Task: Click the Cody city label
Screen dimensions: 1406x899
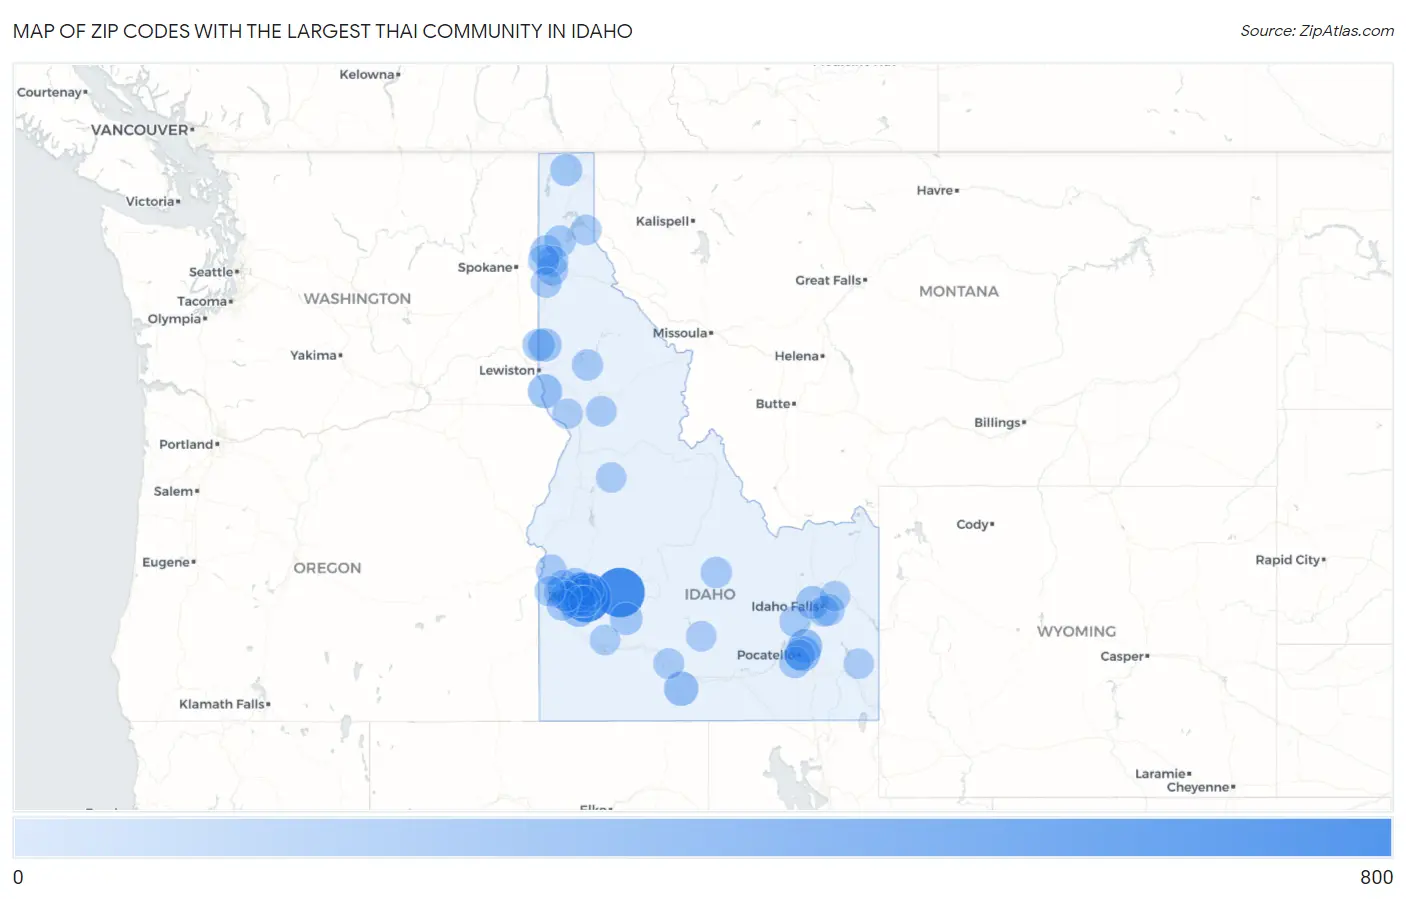Action: point(972,524)
